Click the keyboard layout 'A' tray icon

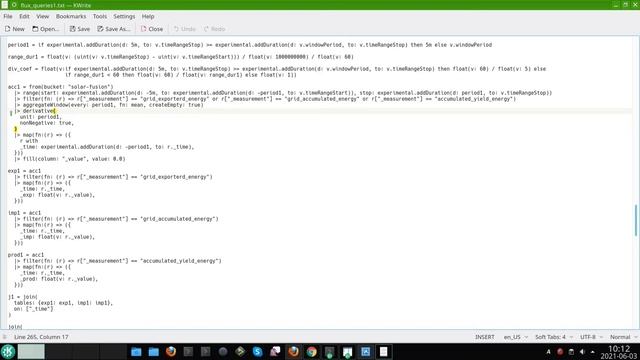click(548, 351)
